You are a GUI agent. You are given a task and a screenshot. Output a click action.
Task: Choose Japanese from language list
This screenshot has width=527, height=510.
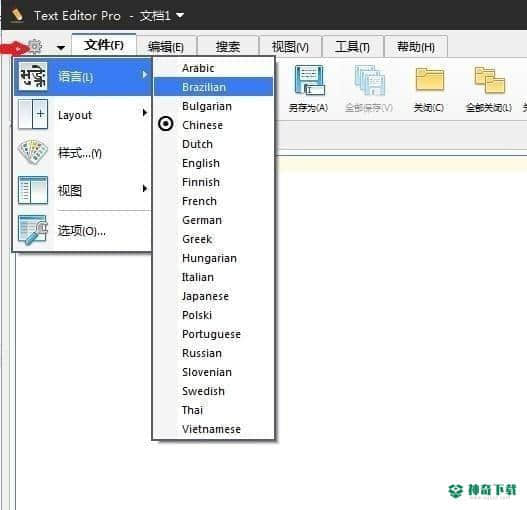(213, 296)
